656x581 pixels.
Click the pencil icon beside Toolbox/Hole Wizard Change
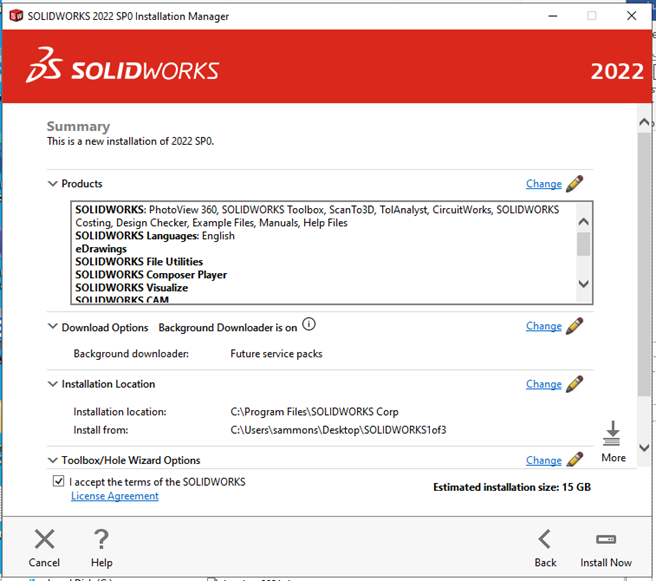(x=574, y=460)
